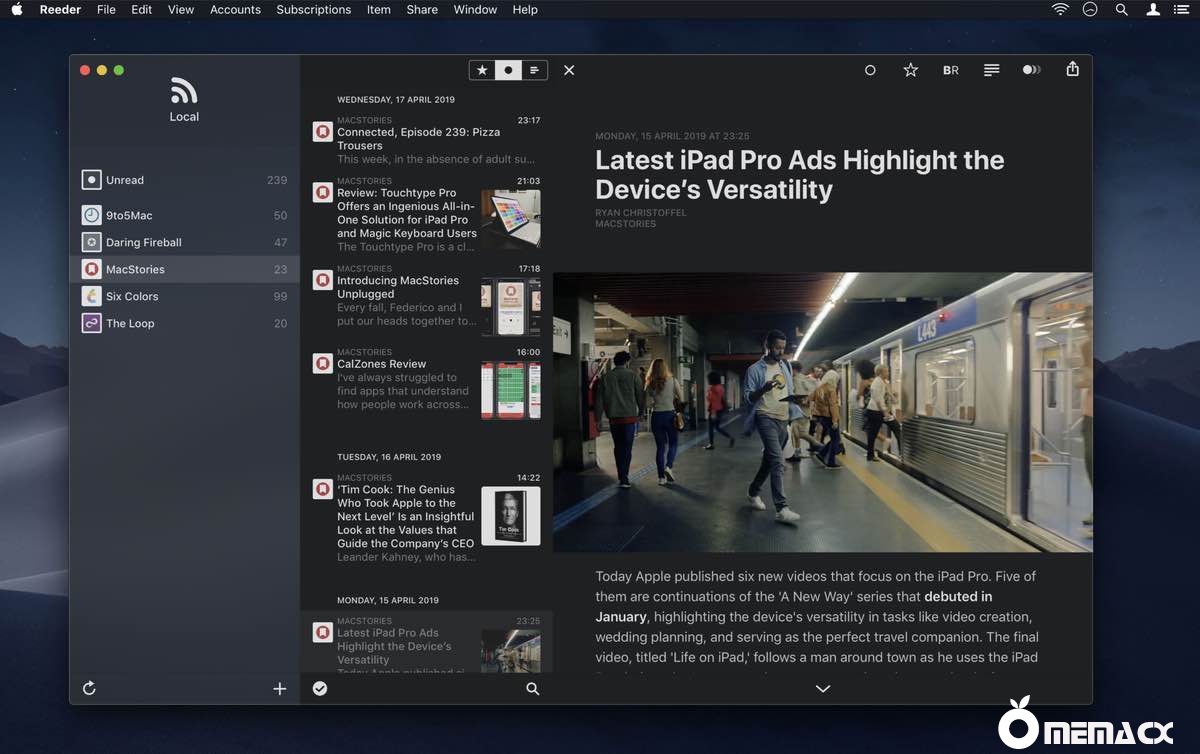Refresh feeds with the reload icon

89,688
